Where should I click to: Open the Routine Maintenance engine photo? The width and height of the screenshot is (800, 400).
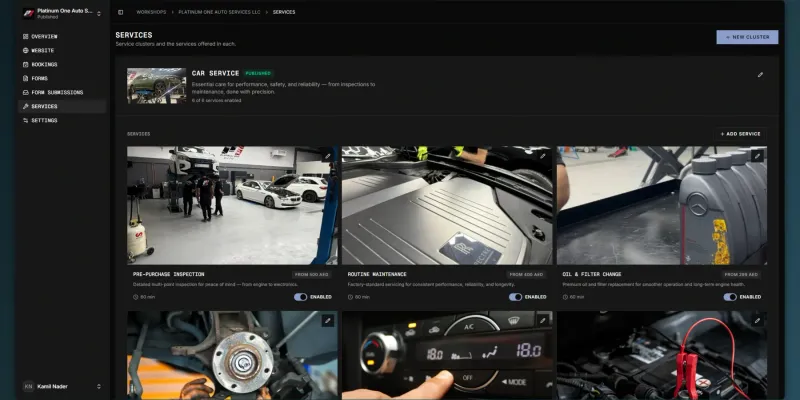(x=447, y=206)
